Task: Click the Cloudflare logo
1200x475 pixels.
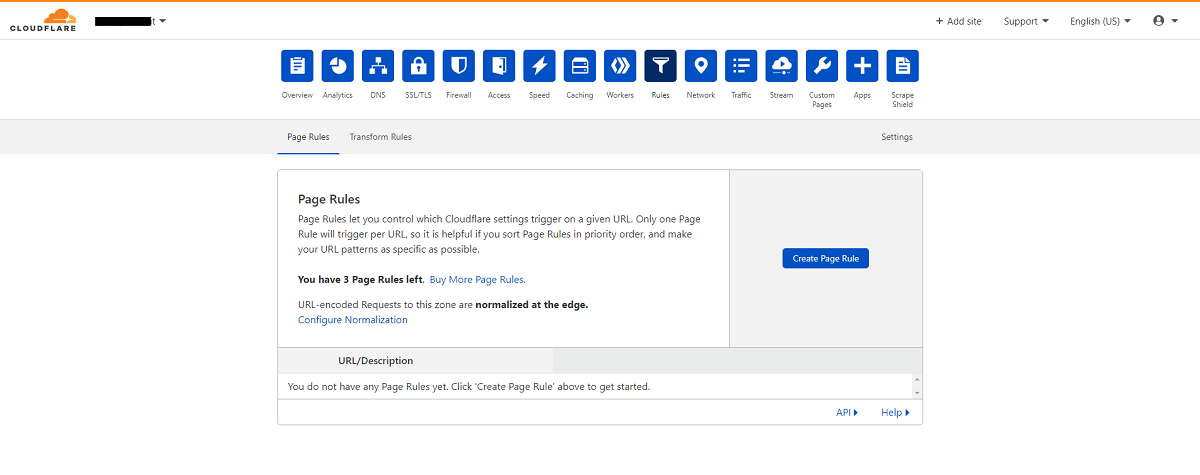Action: (43, 20)
